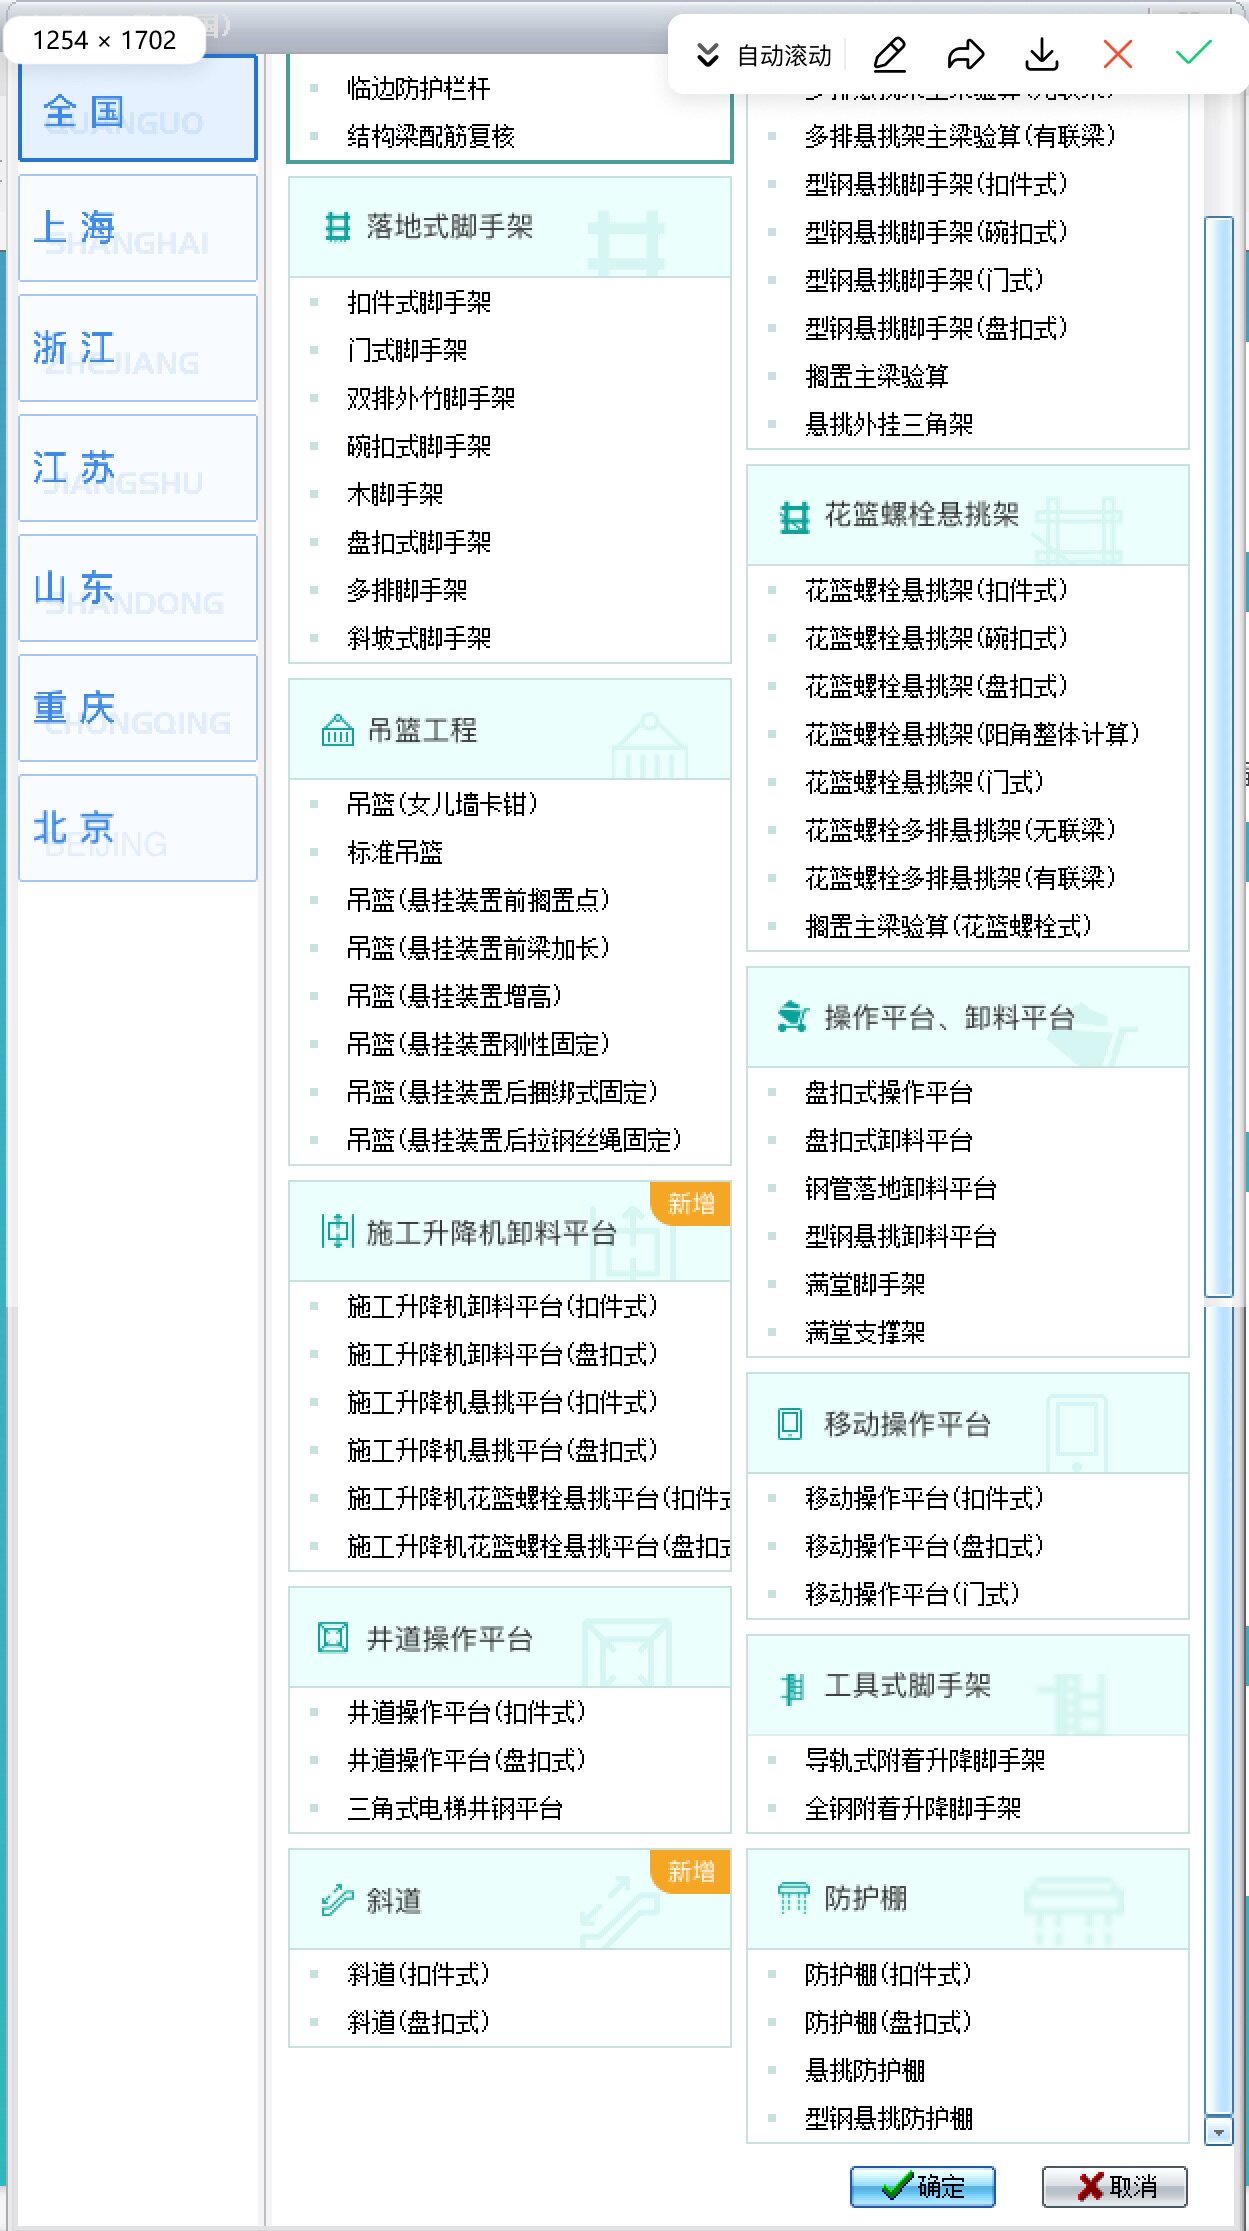Click the 防护棚 shelter icon
1249x2231 pixels.
coord(793,1898)
